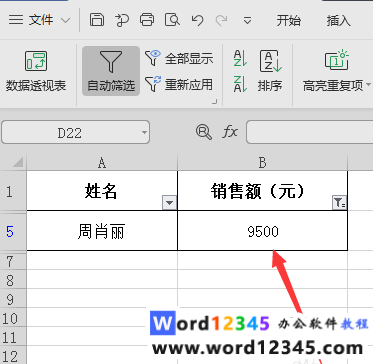The width and height of the screenshot is (373, 364).
Task: Open filter group dialog launcher
Action: point(215,102)
